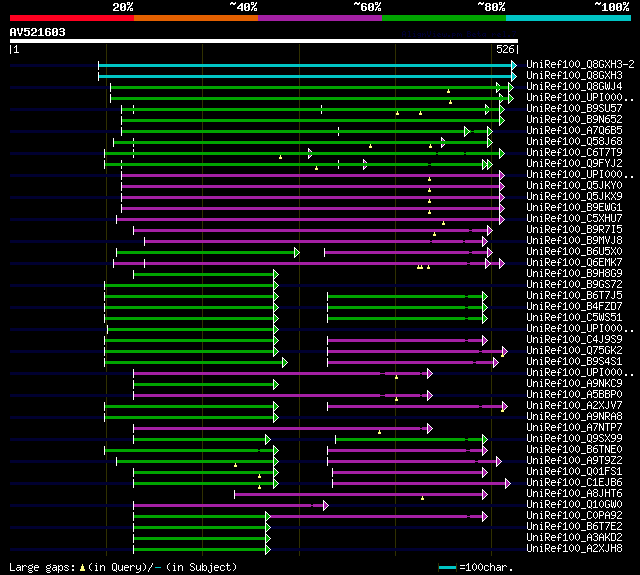Select the UniRef100_A9NRA8 label

[574, 417]
